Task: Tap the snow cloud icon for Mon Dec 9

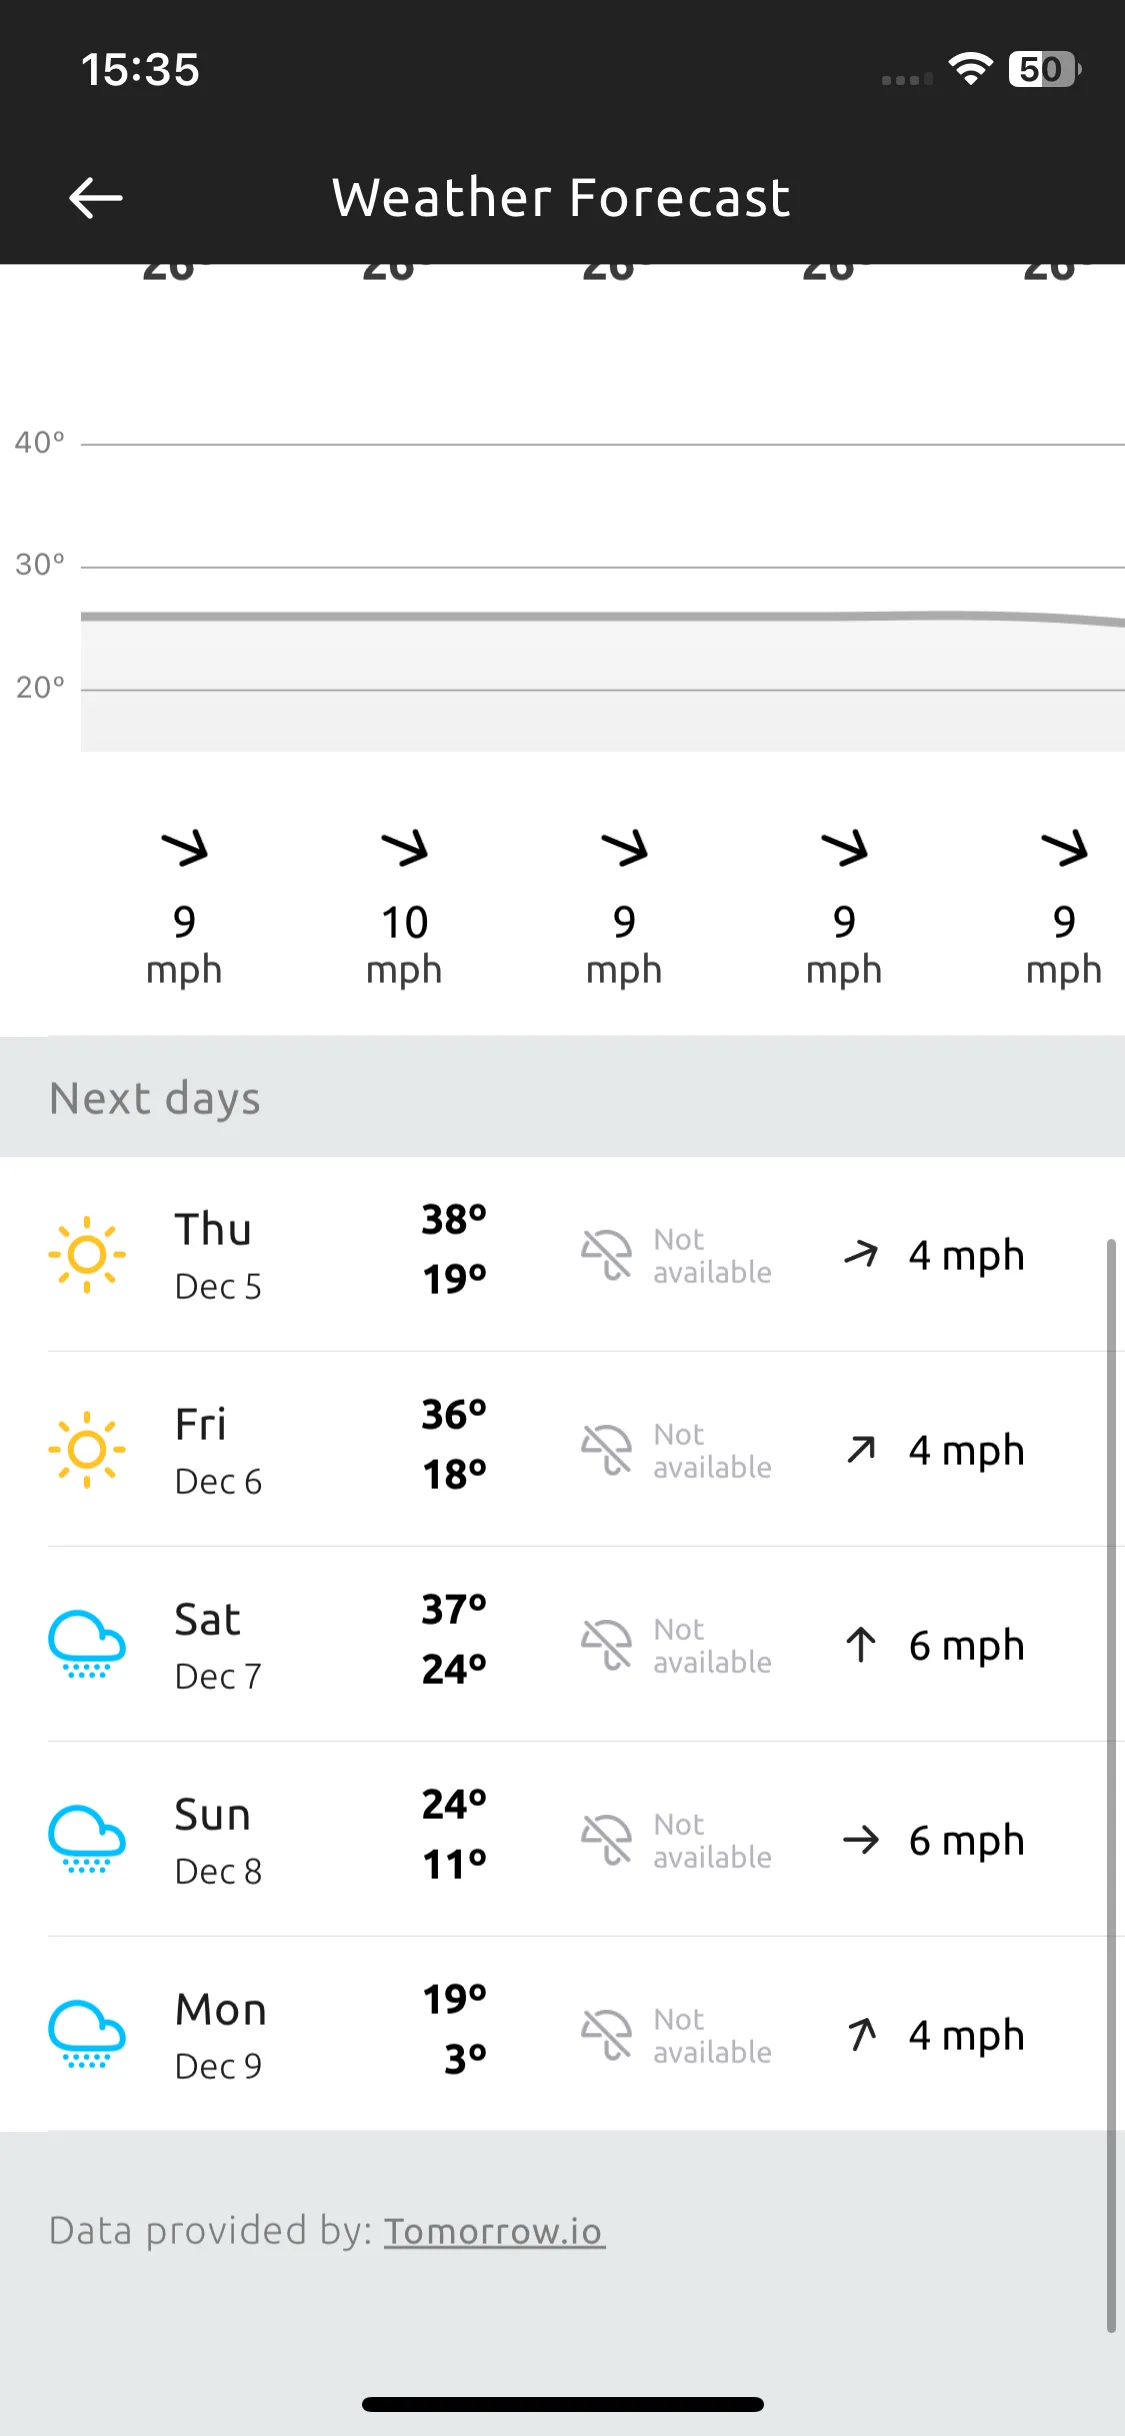Action: click(87, 2034)
